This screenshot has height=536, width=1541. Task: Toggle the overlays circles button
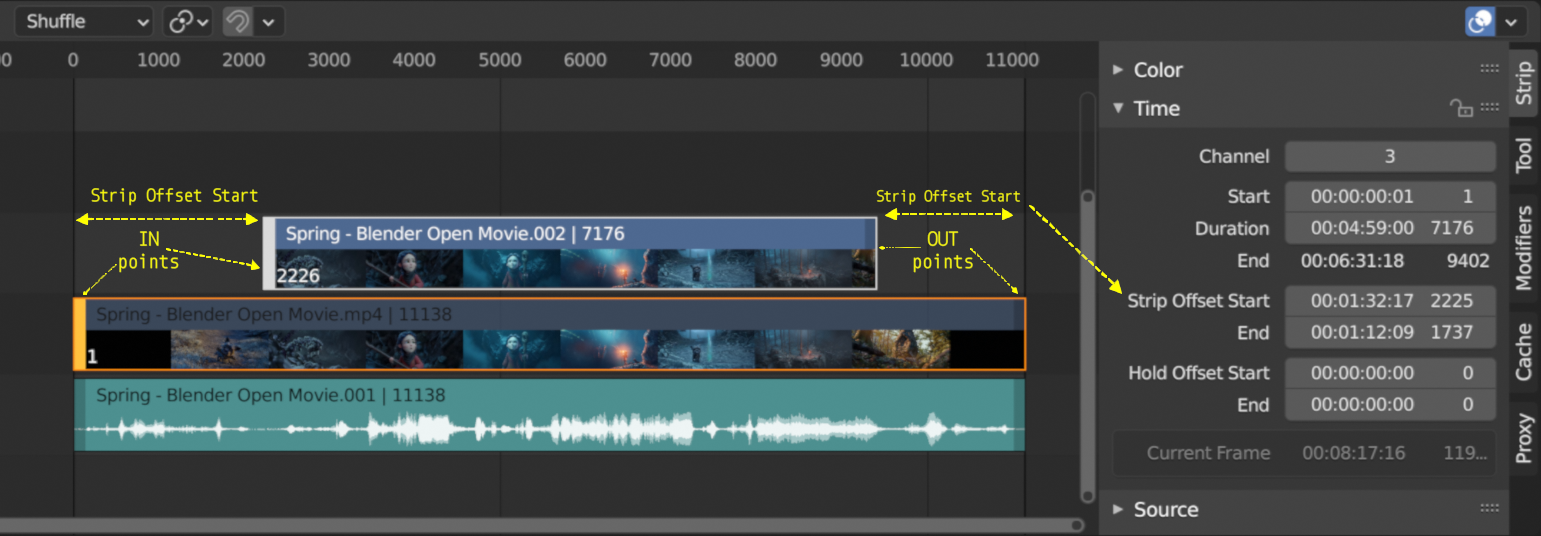coord(1480,21)
